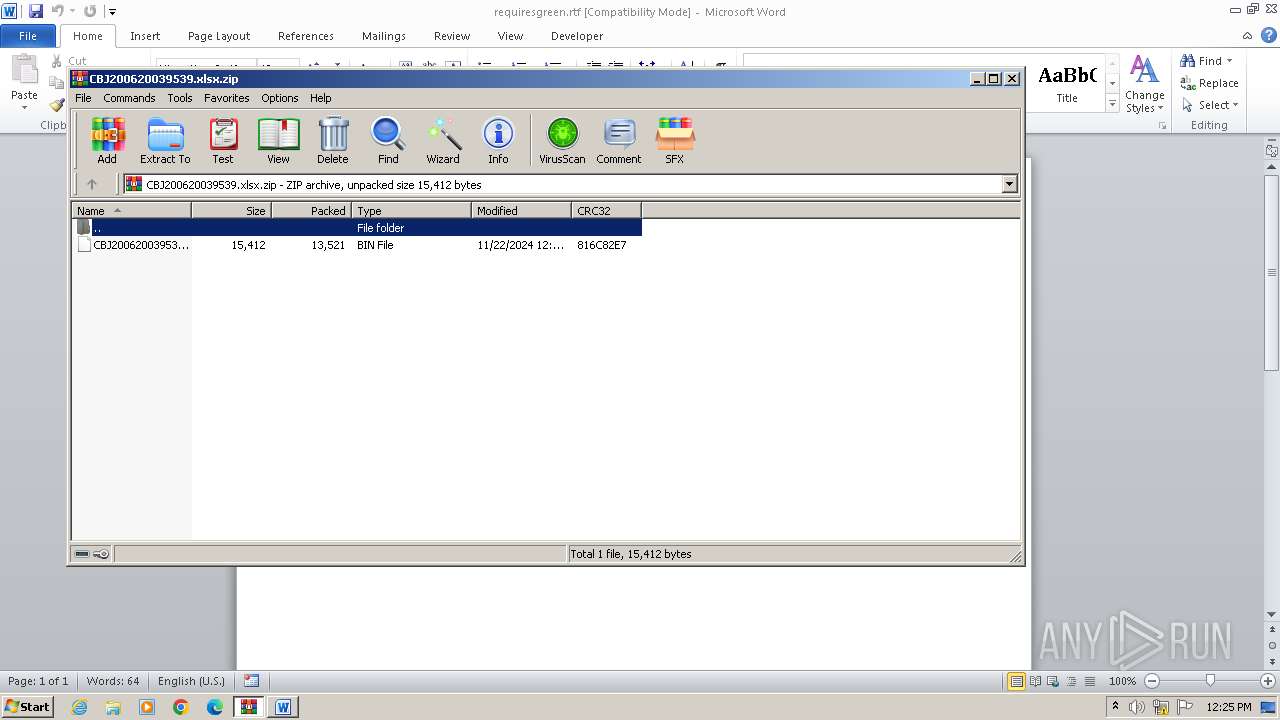Click Replace in Word ribbon
1280x720 pixels.
tap(1210, 83)
